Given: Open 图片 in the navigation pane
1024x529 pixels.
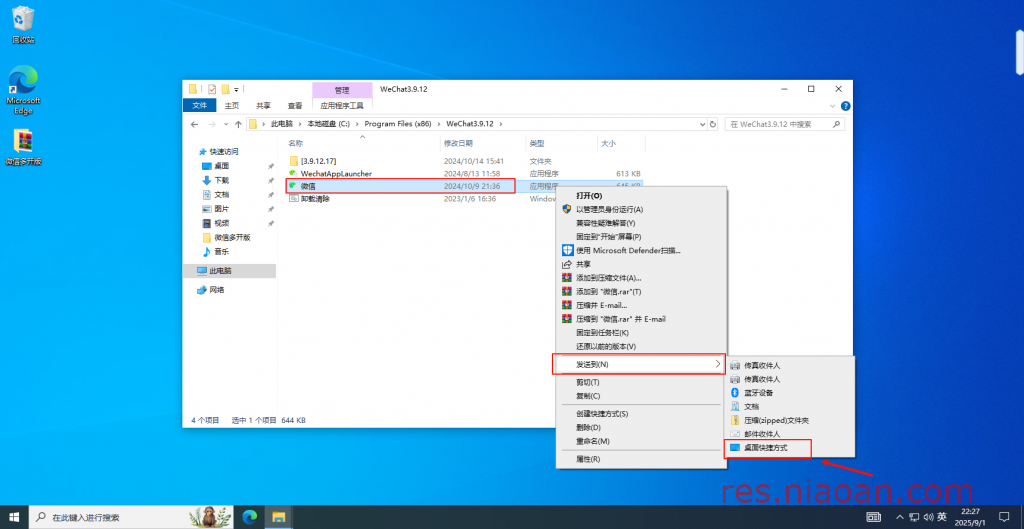Looking at the screenshot, I should click(x=221, y=209).
